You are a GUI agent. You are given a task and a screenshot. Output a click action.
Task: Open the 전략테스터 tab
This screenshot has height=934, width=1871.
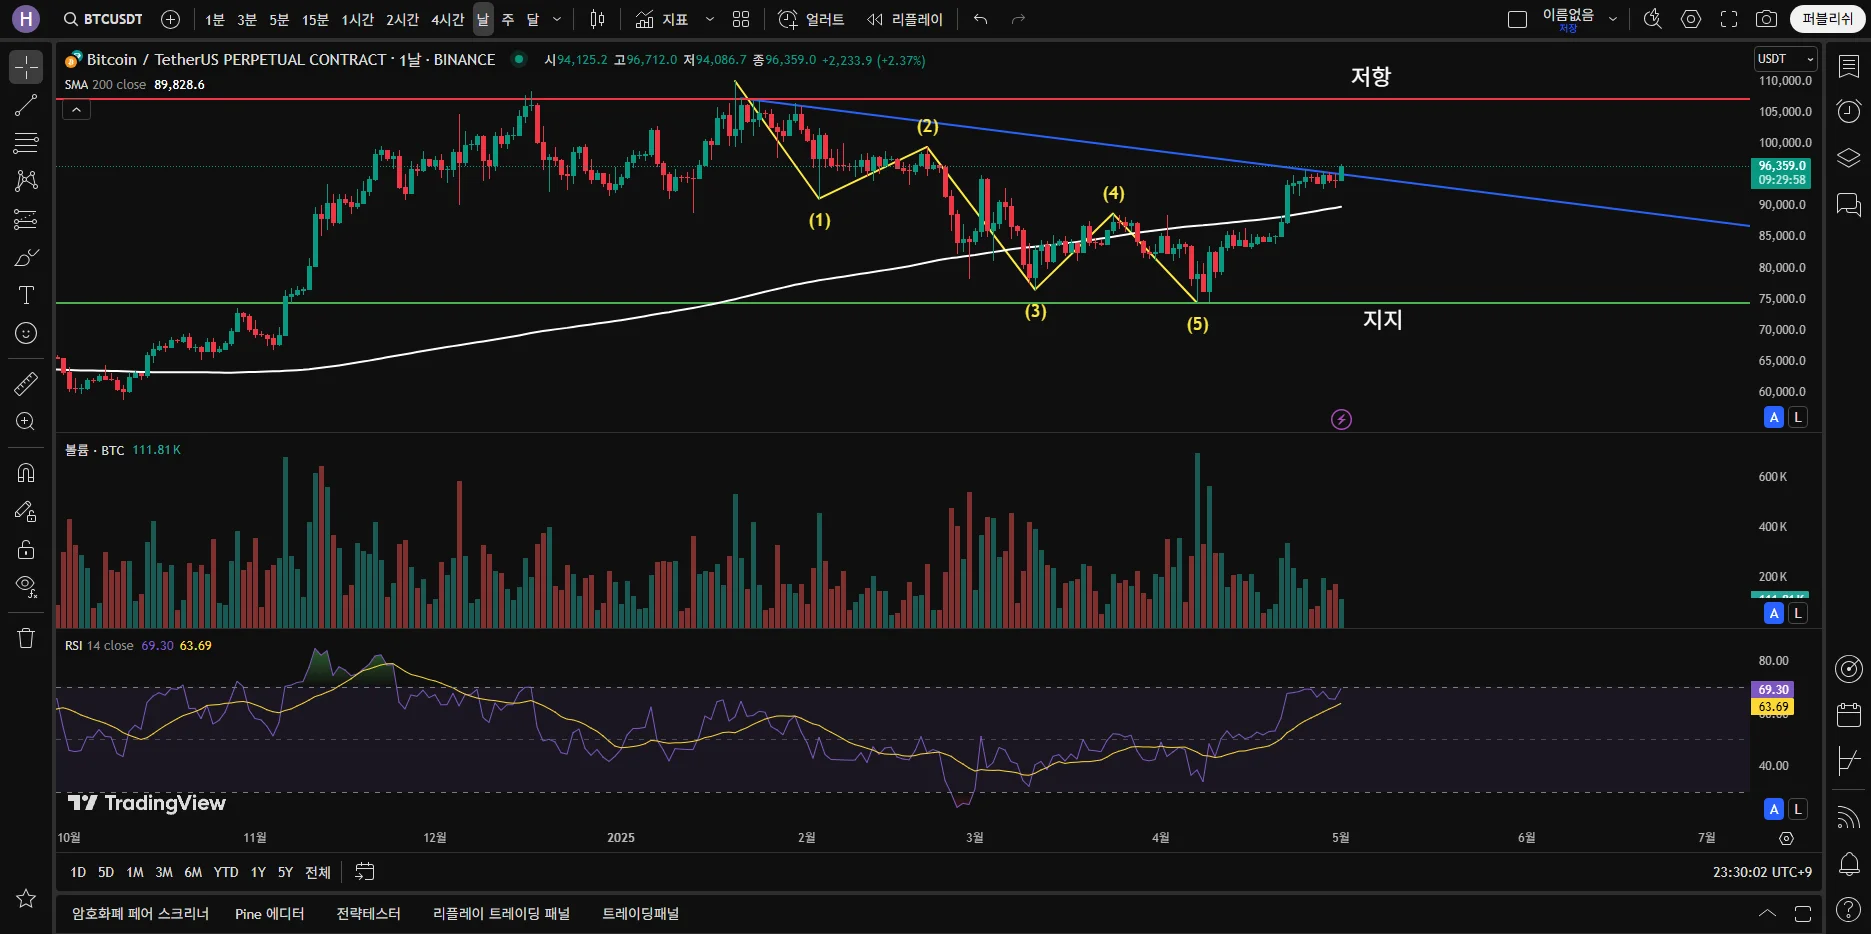pos(368,913)
